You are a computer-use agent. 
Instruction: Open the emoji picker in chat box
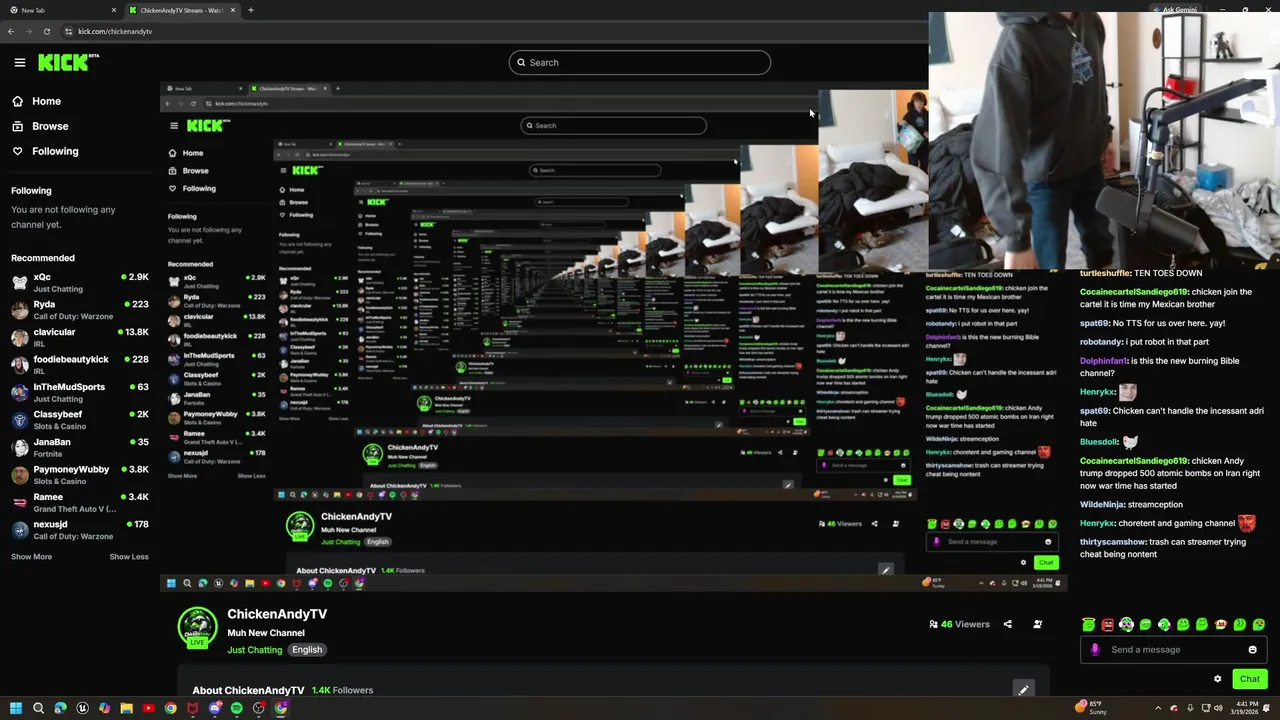point(1252,649)
